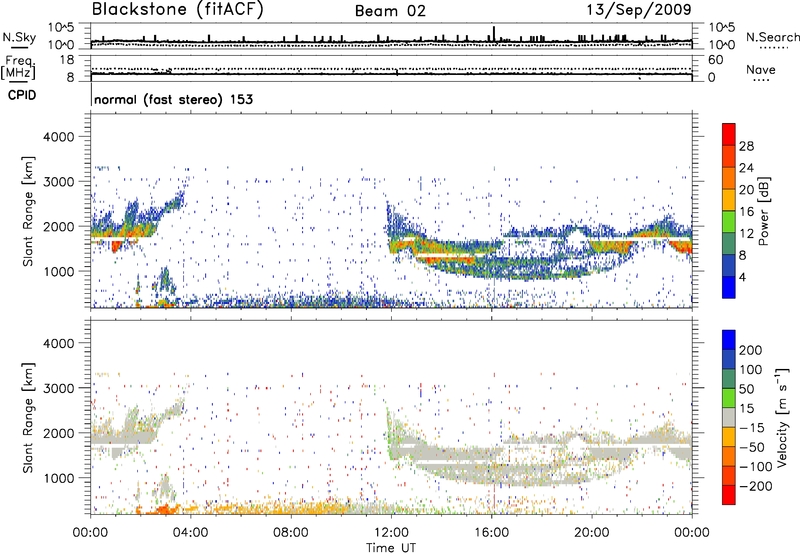Image resolution: width=800 pixels, height=554 pixels.
Task: Pick the 50–100 m/s teal Velocity swatch
Action: pos(729,379)
